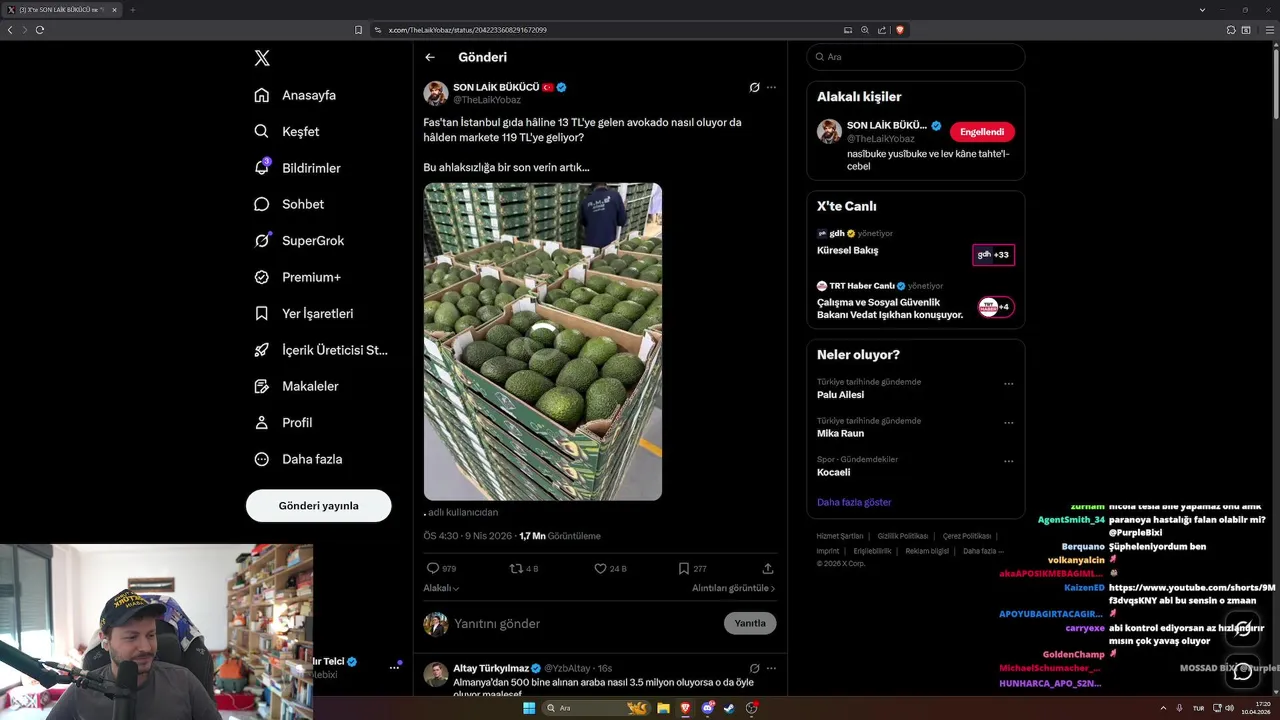
Task: Expand the Daha fazla menu
Action: pos(298,459)
